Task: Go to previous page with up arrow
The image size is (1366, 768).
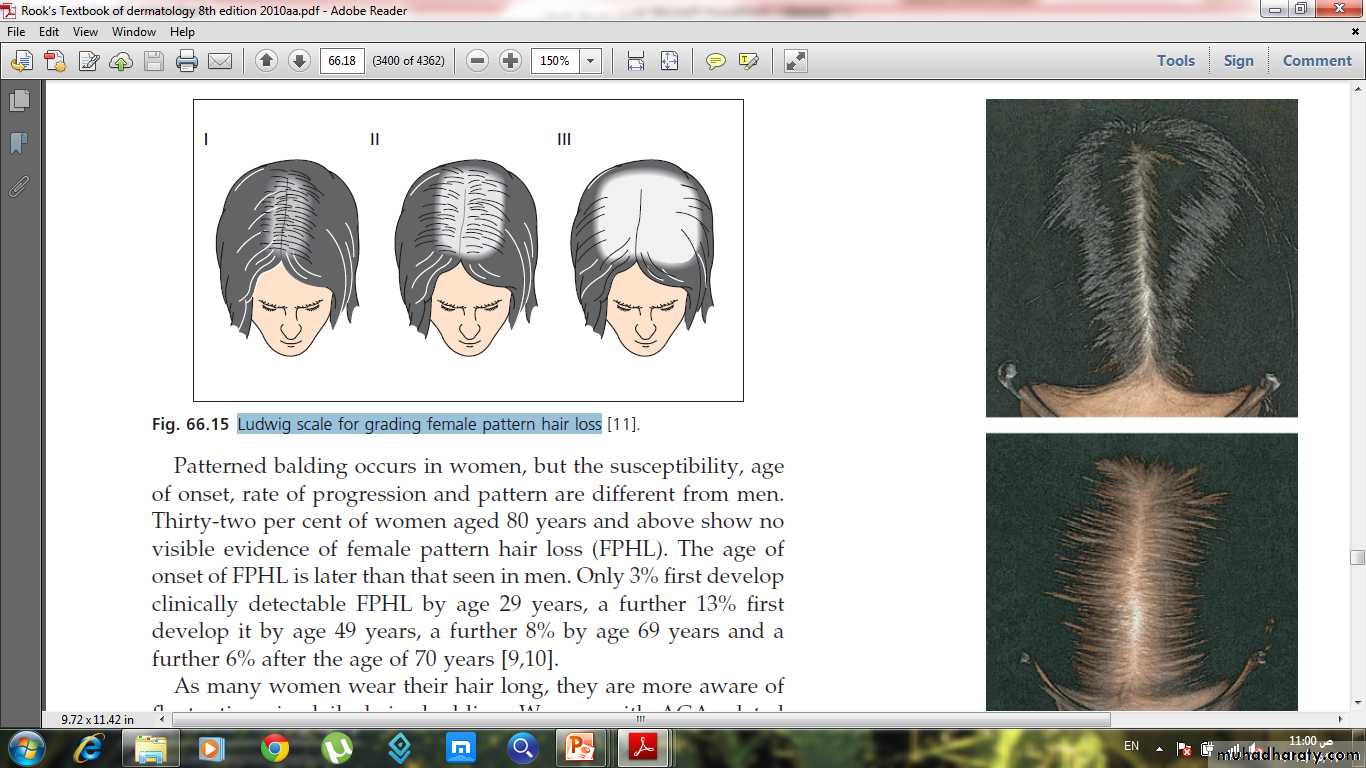Action: [x=266, y=61]
